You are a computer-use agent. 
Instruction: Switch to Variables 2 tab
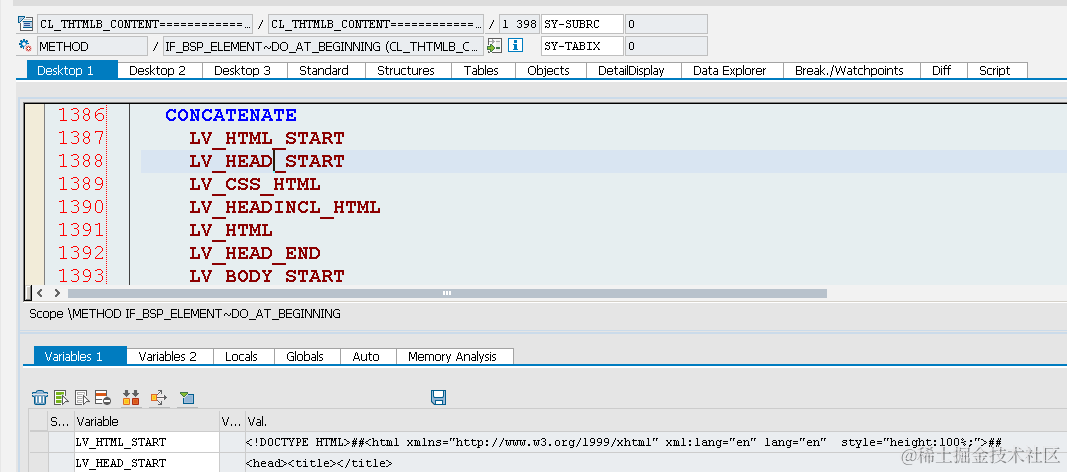coord(167,356)
